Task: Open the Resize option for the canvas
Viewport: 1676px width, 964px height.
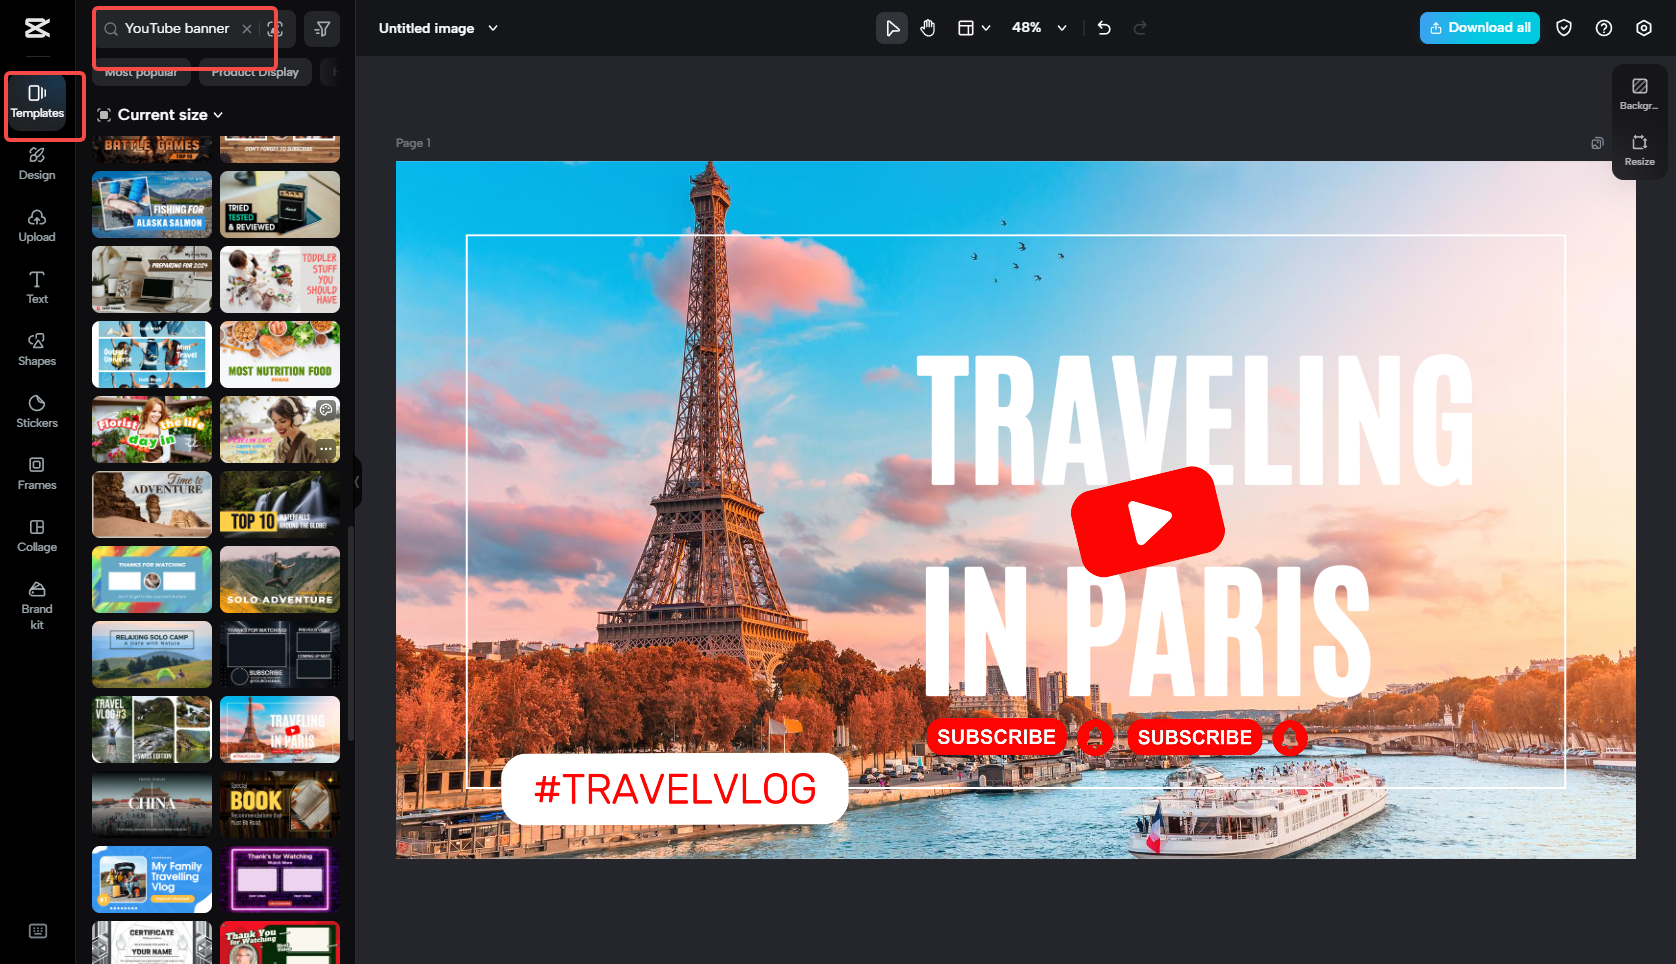Action: click(x=1639, y=152)
